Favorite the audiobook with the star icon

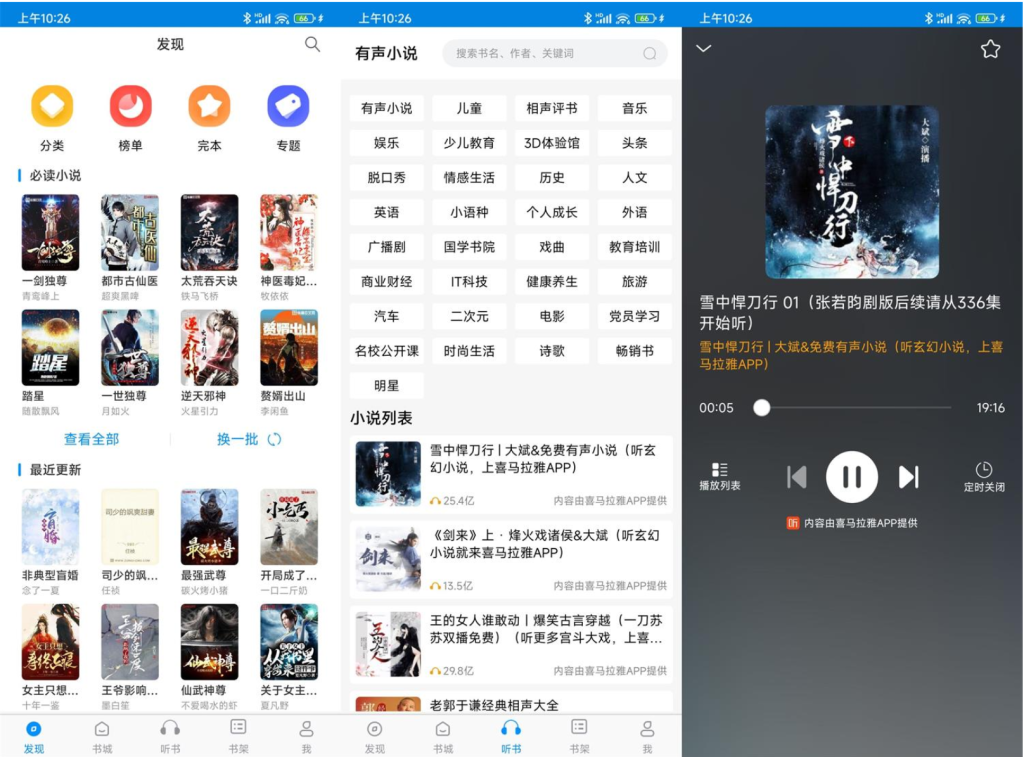click(990, 49)
